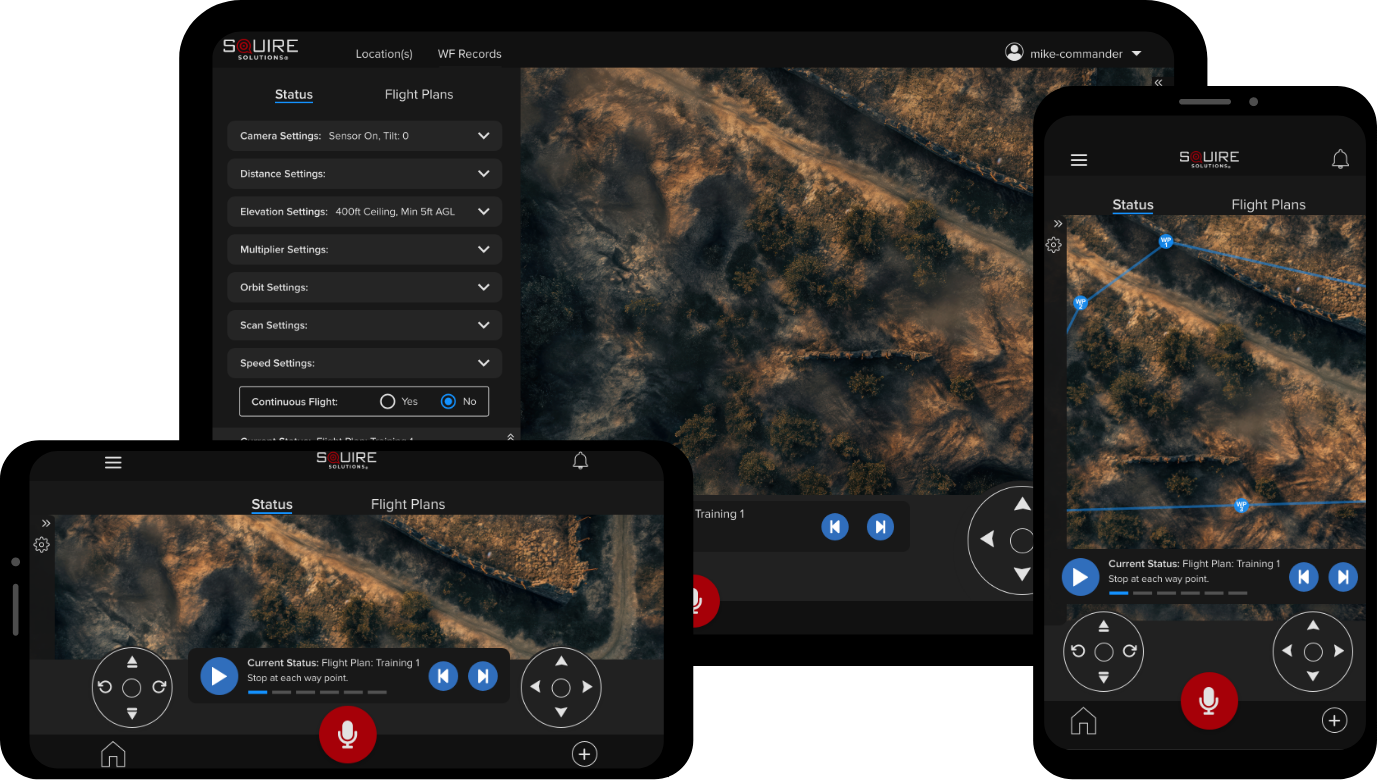The height and width of the screenshot is (780, 1377).
Task: Tap red microphone button on landscape phone
Action: [348, 735]
